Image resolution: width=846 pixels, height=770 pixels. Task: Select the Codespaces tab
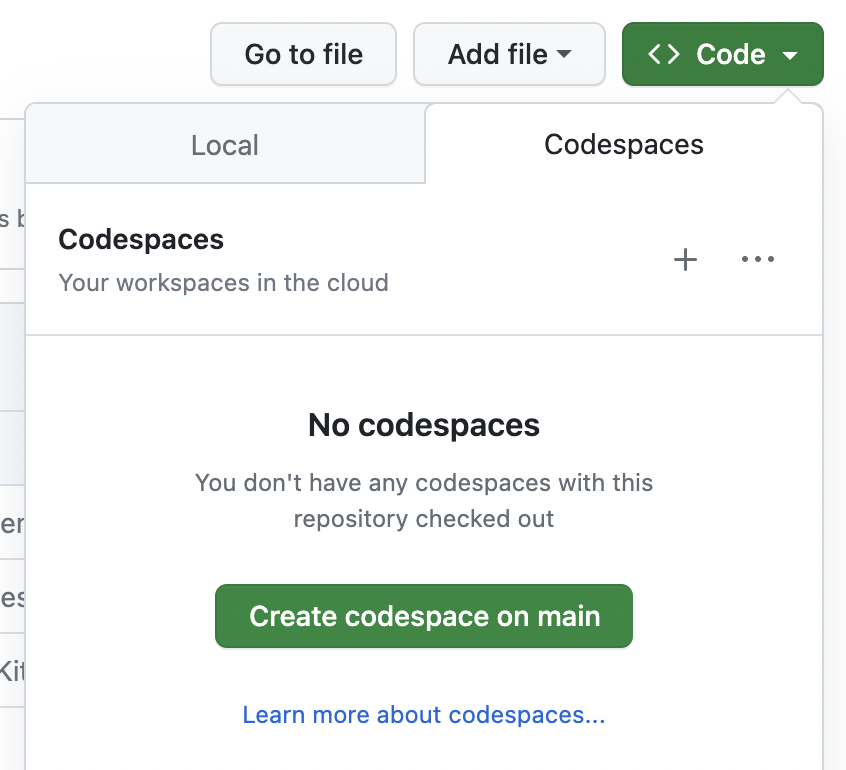click(x=623, y=144)
